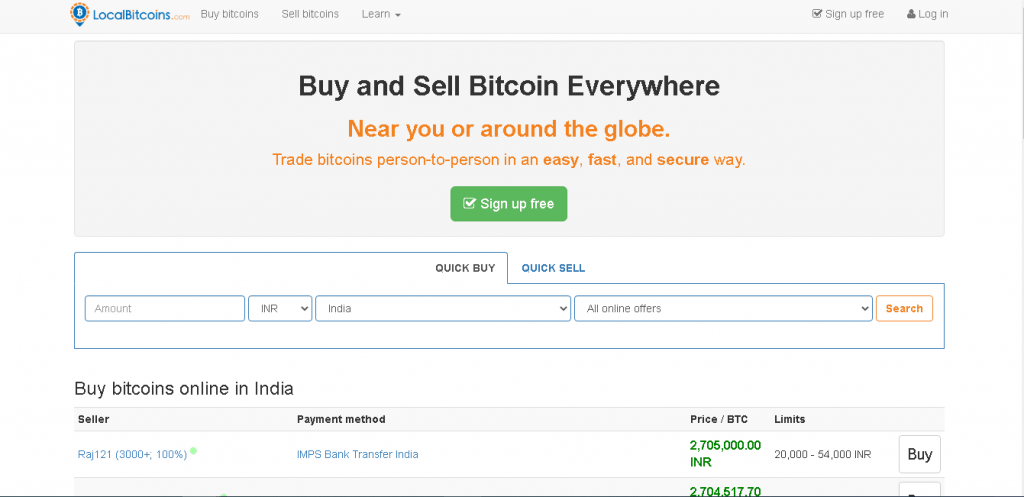The height and width of the screenshot is (497, 1024).
Task: Expand the Learn dropdown menu
Action: [381, 14]
